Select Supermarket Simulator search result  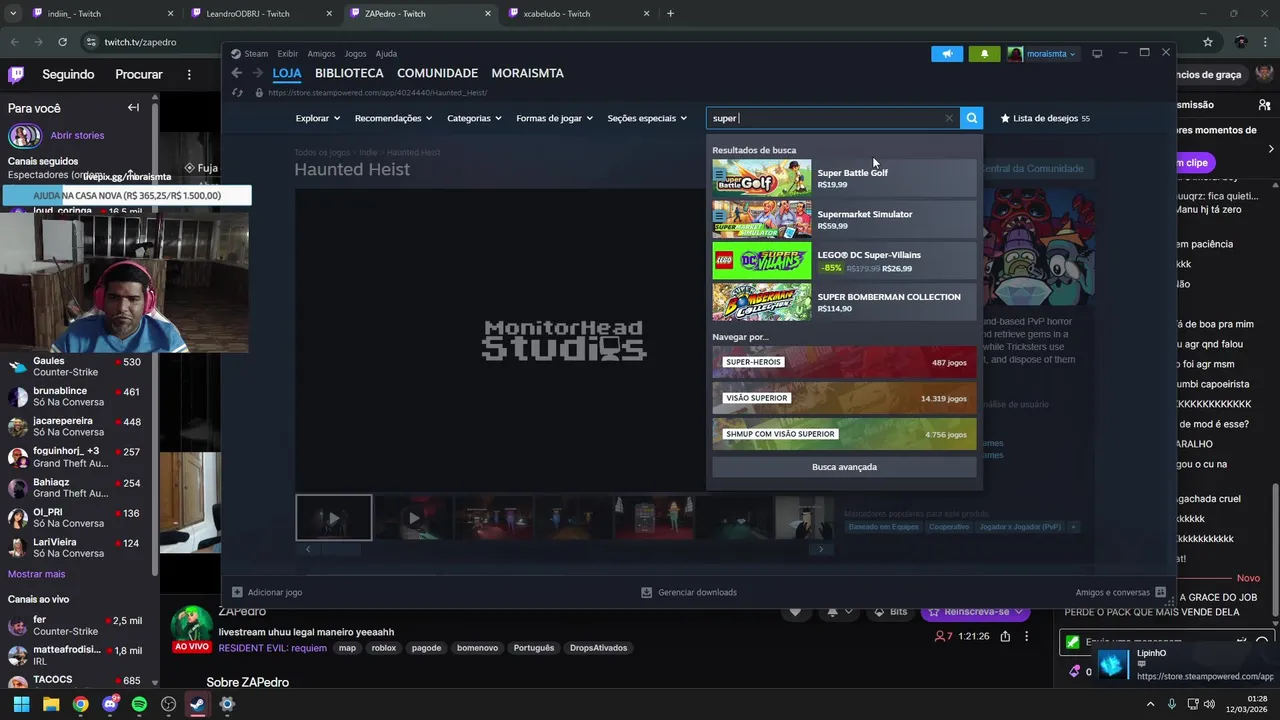[x=844, y=219]
